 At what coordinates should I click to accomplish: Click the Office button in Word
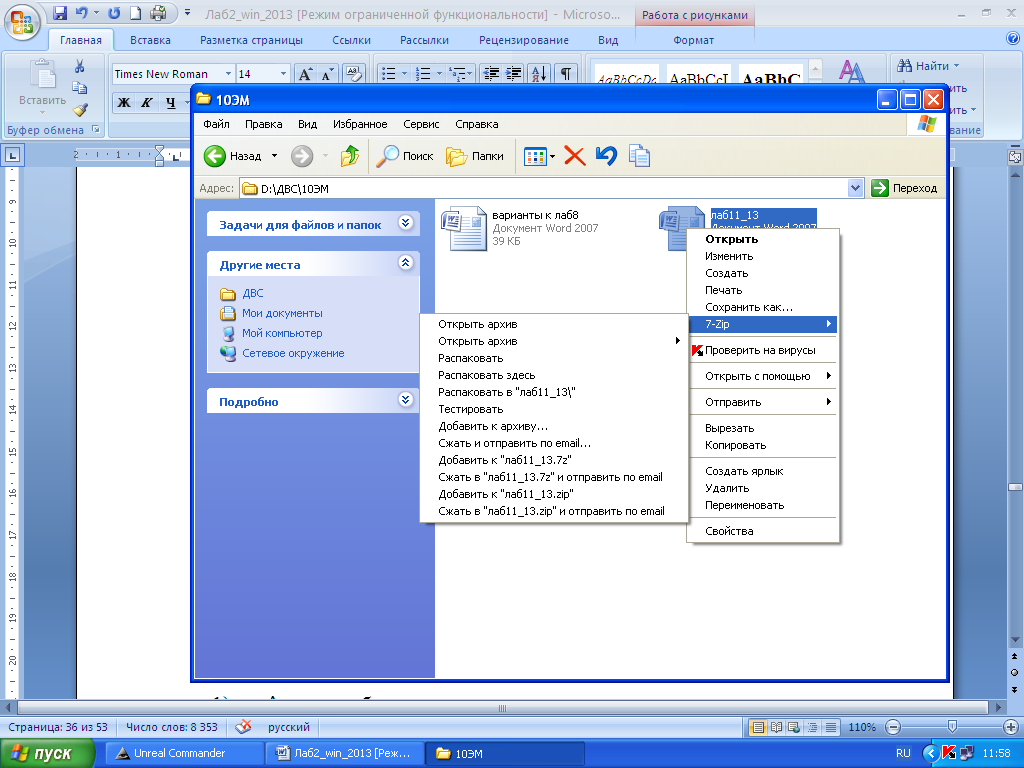22,22
